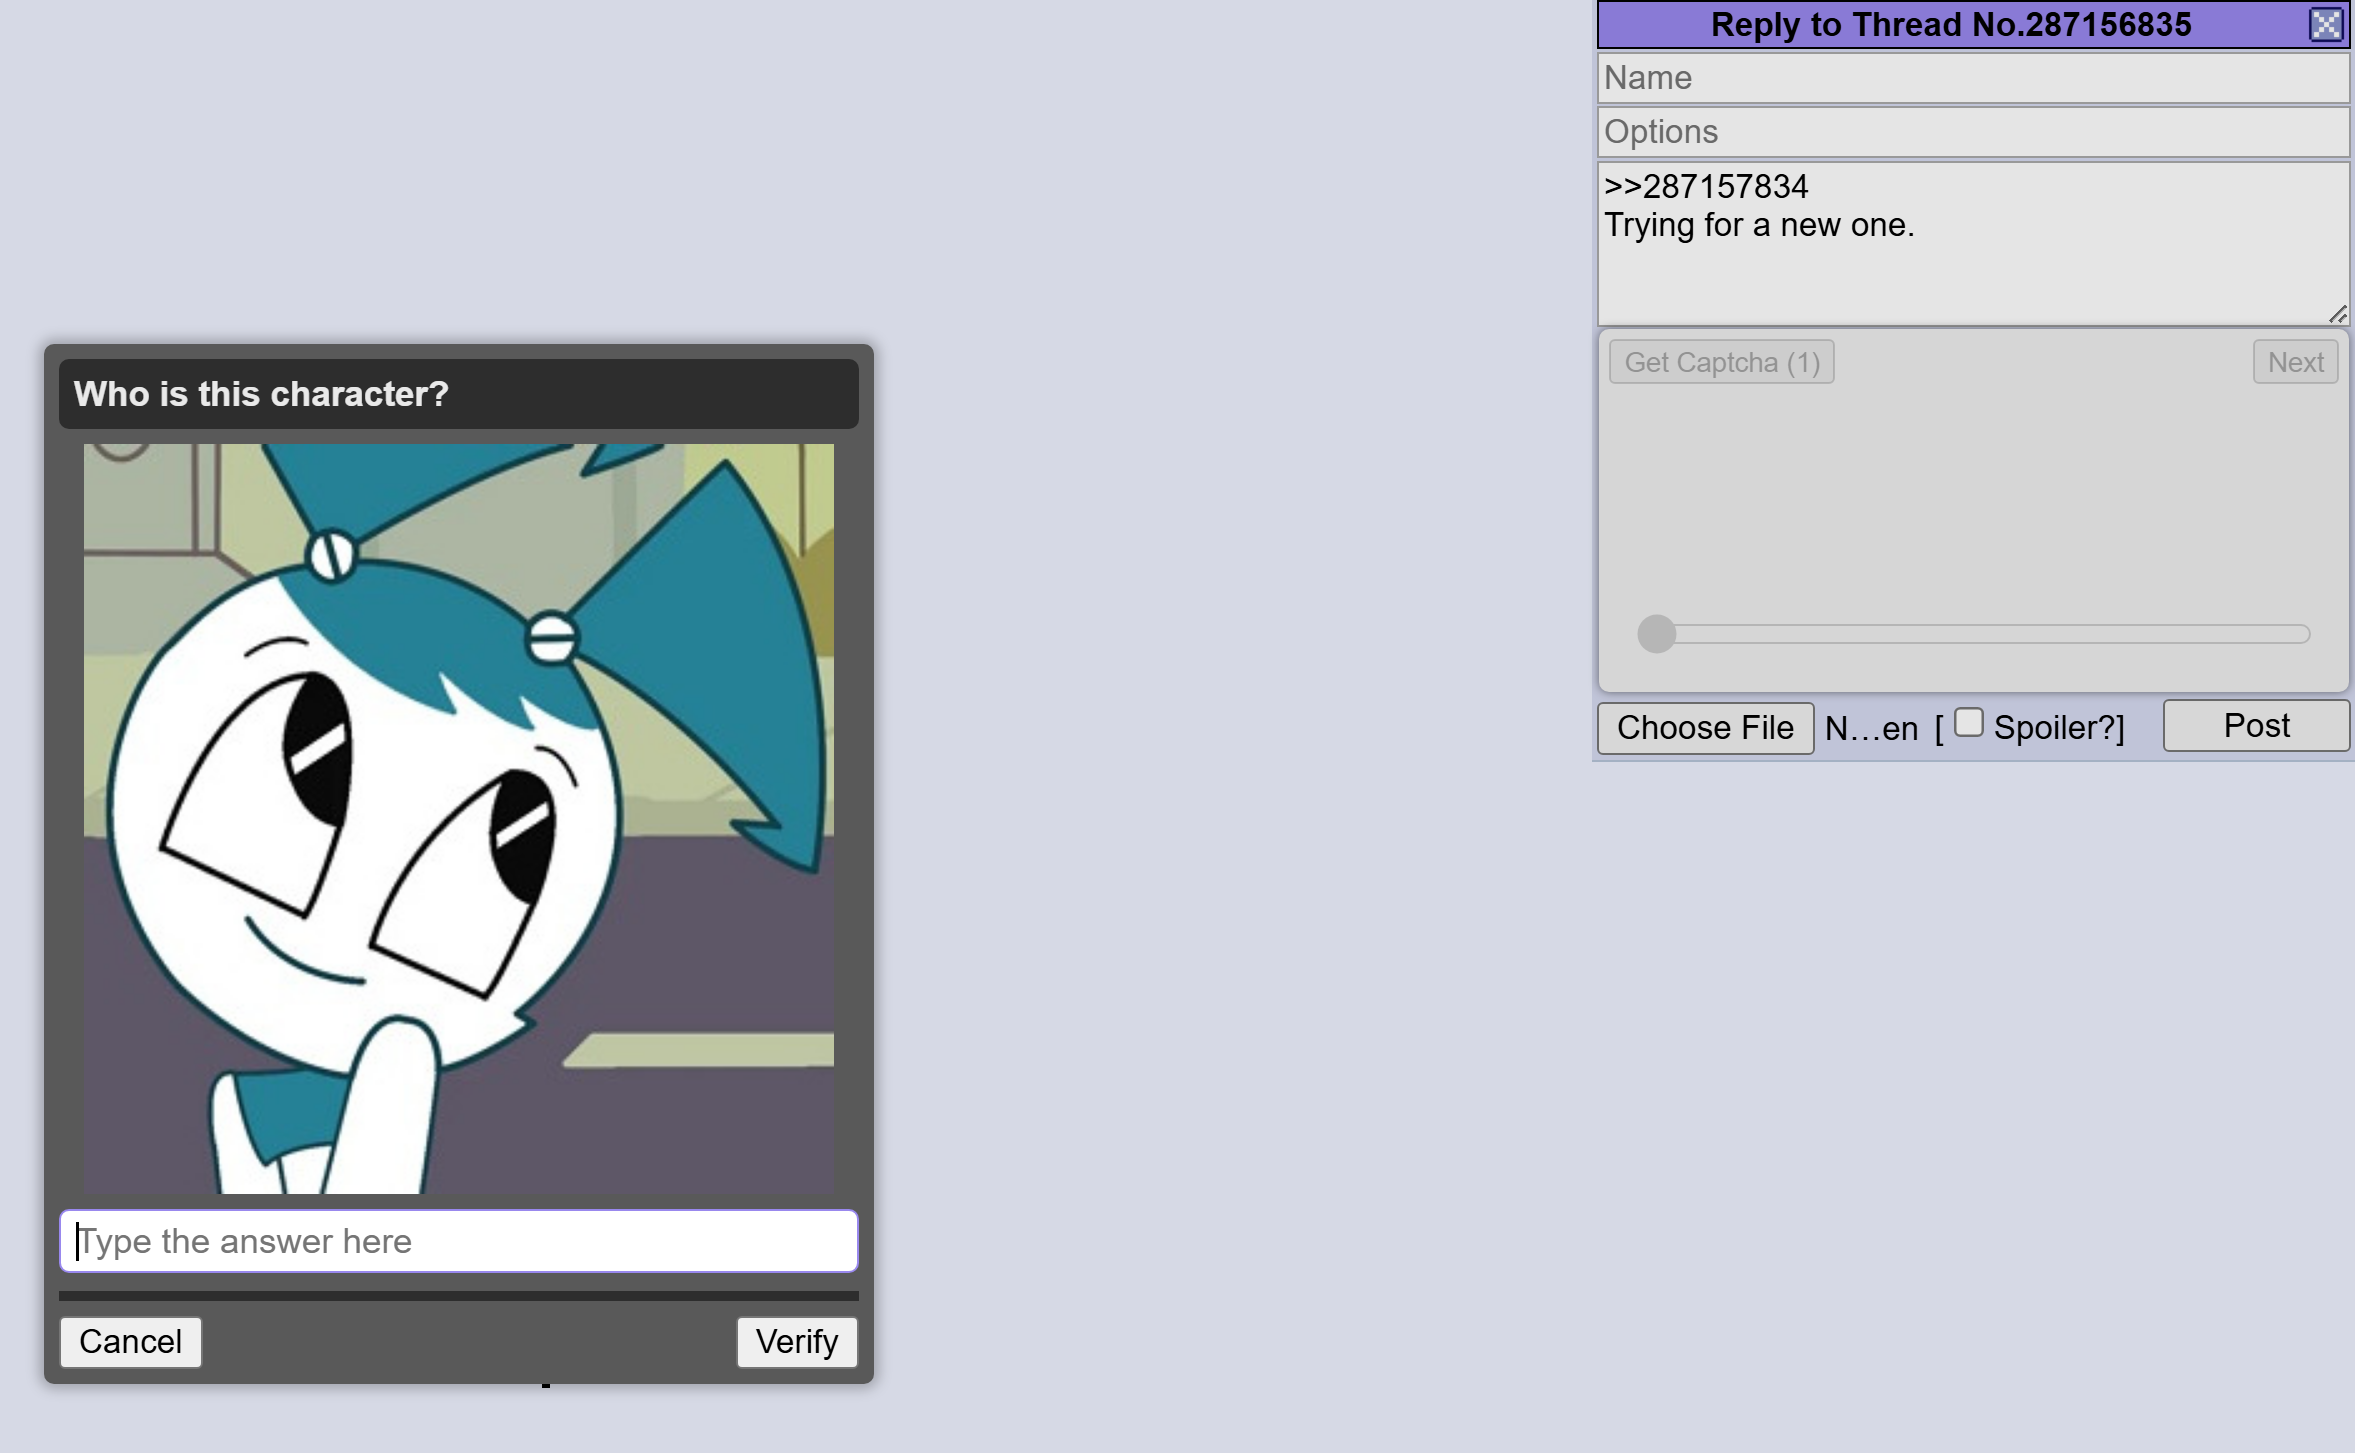The image size is (2355, 1453).
Task: Click the cartoon character image
Action: (x=458, y=818)
